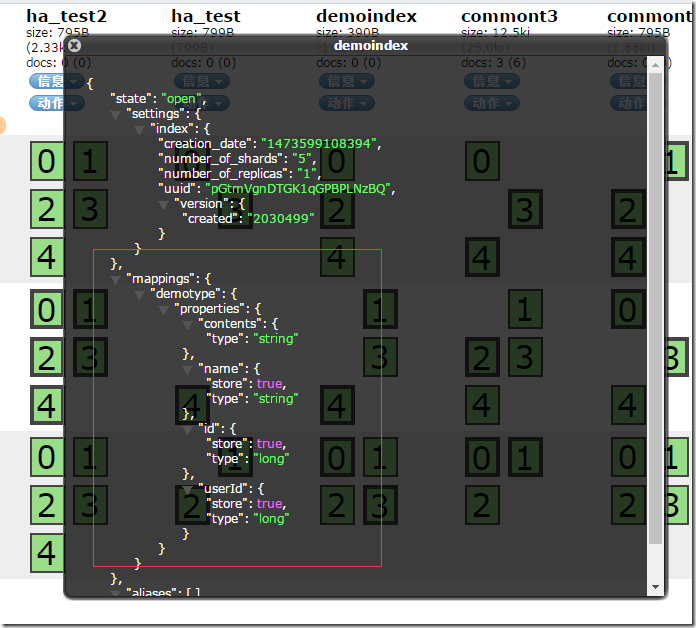Click the dialog scrollbar up arrow
This screenshot has height=628, width=696.
click(x=655, y=65)
